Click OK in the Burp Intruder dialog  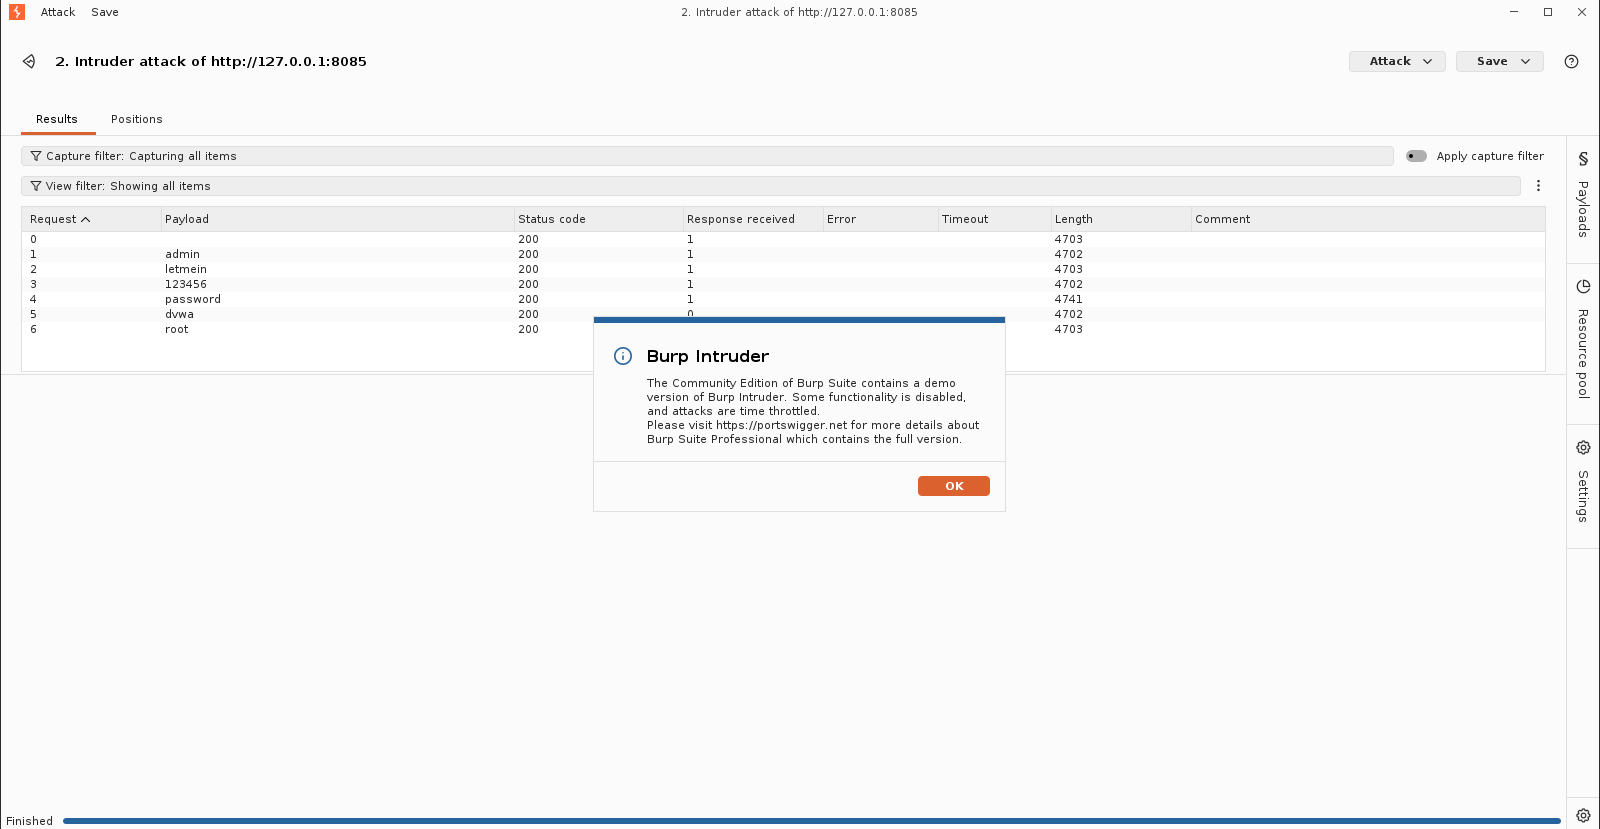954,486
